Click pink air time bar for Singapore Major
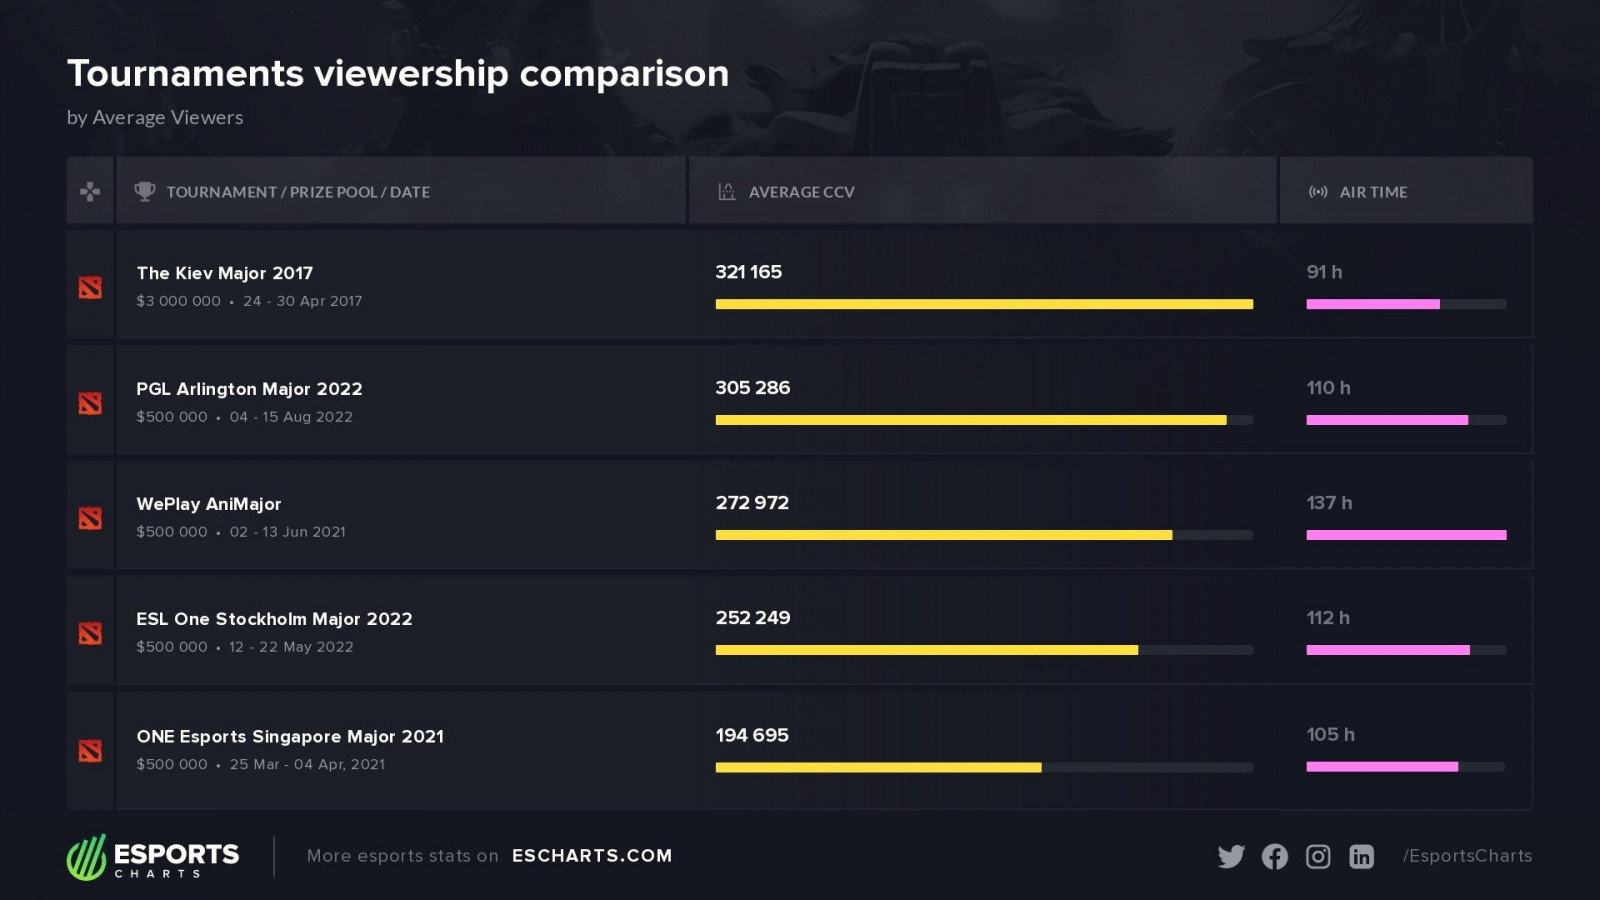The width and height of the screenshot is (1600, 900). 1382,767
